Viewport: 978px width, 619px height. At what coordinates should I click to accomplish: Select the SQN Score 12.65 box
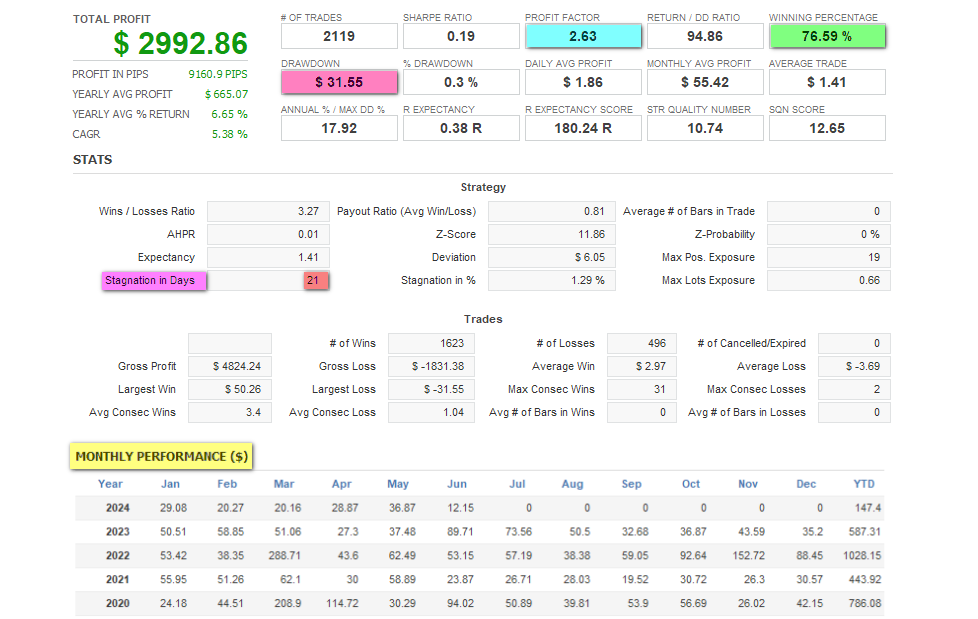pyautogui.click(x=826, y=128)
